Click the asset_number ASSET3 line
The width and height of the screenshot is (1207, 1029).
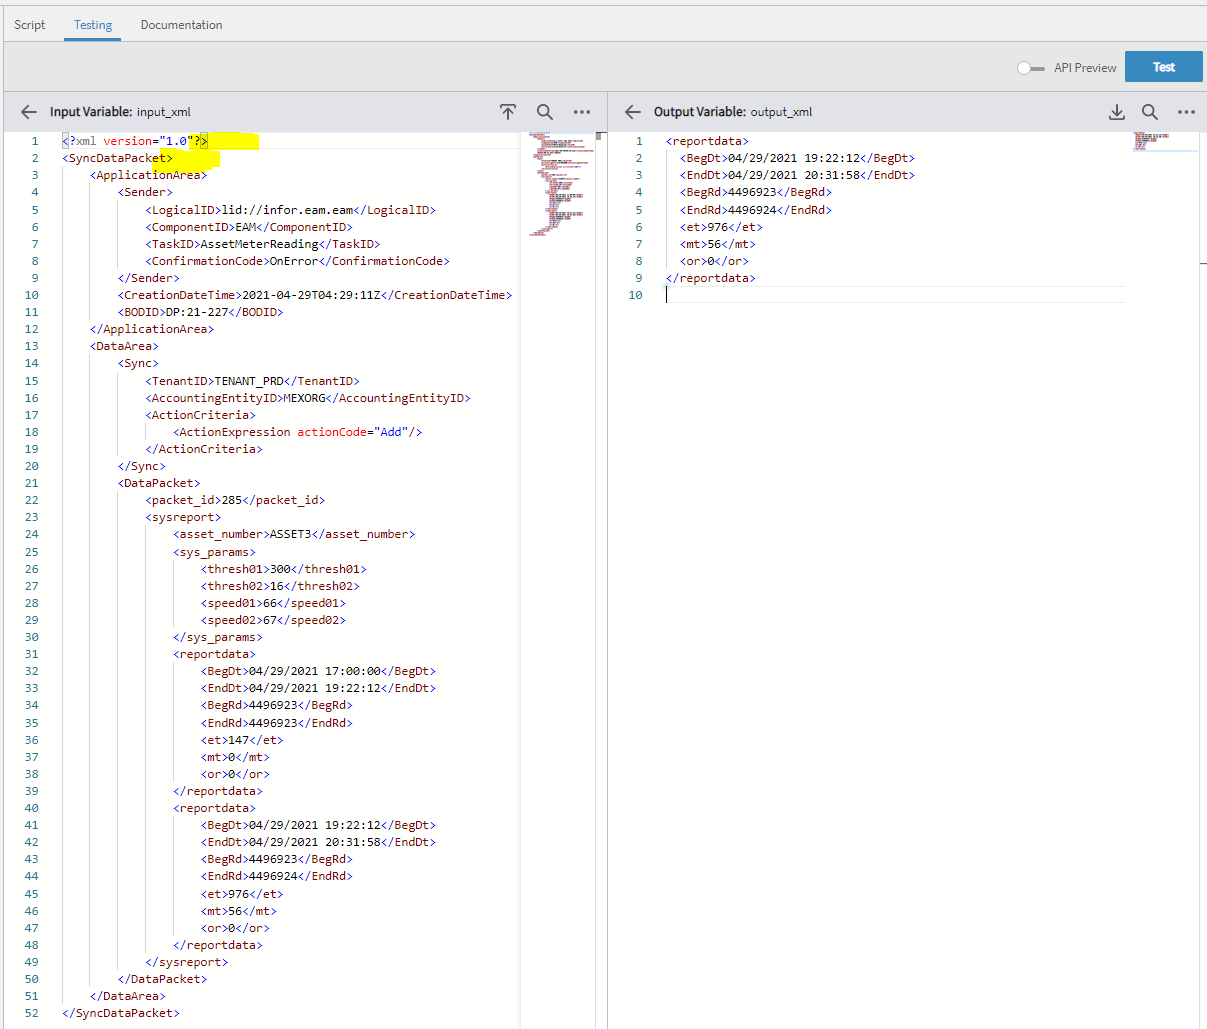click(294, 534)
